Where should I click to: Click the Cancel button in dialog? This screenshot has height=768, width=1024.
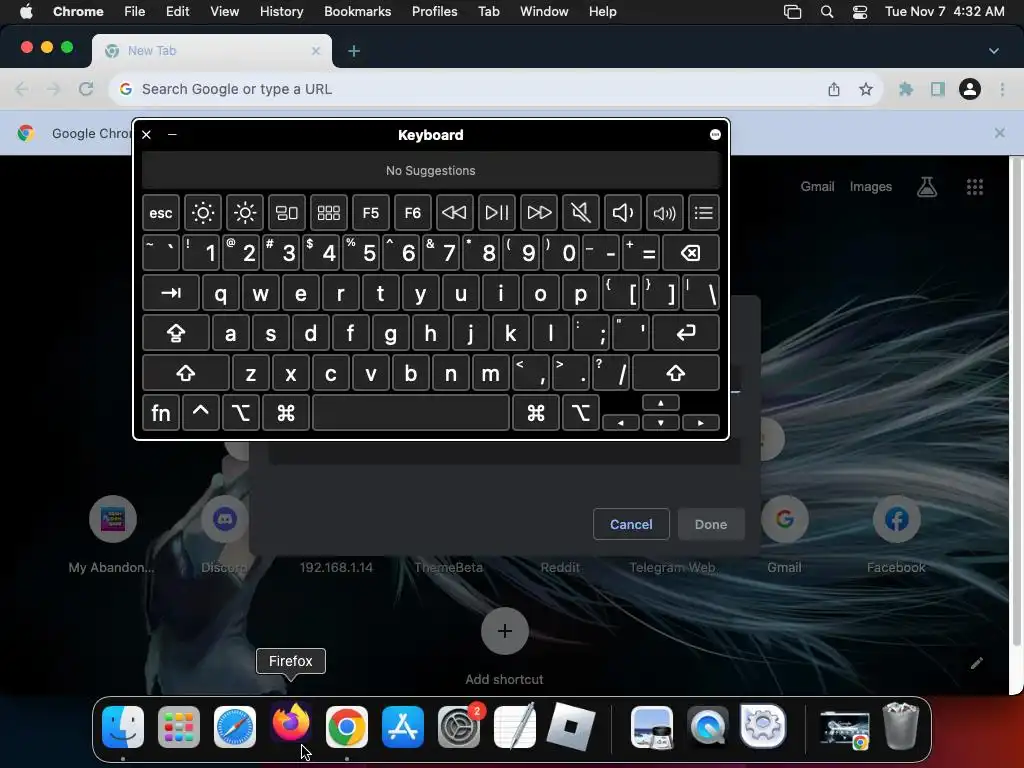click(x=631, y=524)
